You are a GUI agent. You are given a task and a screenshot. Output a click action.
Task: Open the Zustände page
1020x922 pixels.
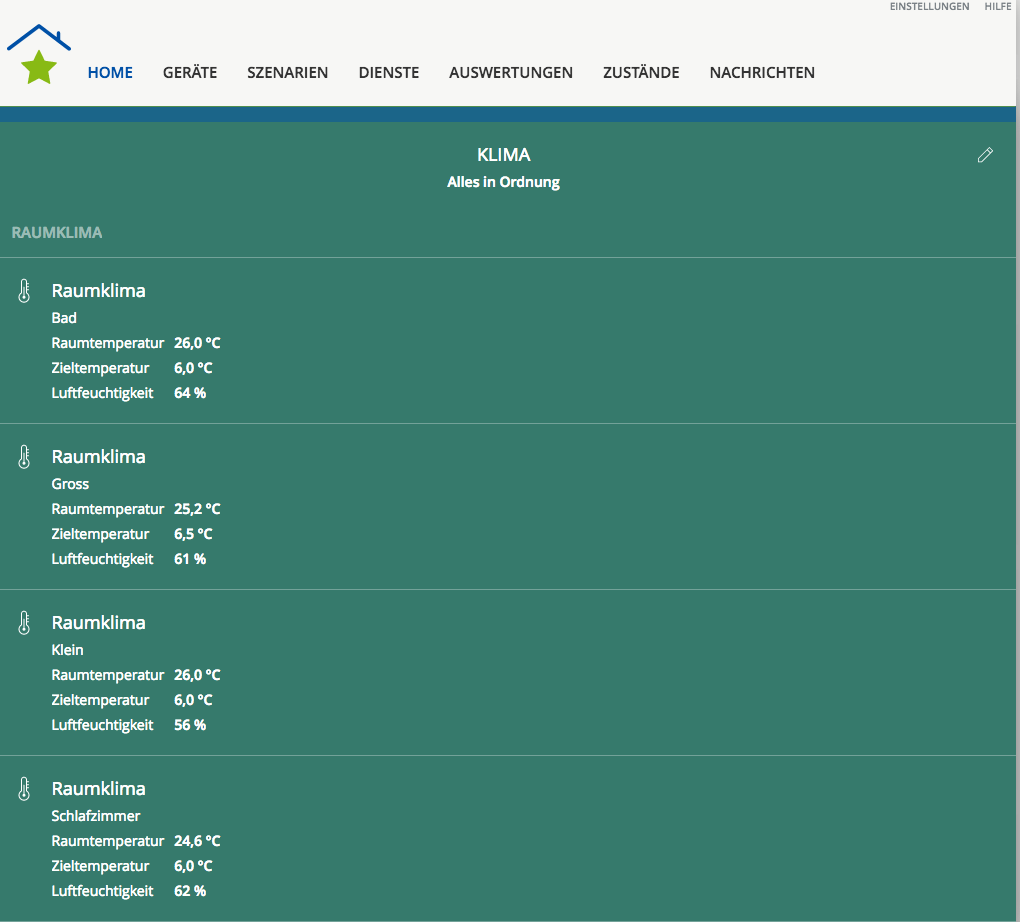point(641,73)
